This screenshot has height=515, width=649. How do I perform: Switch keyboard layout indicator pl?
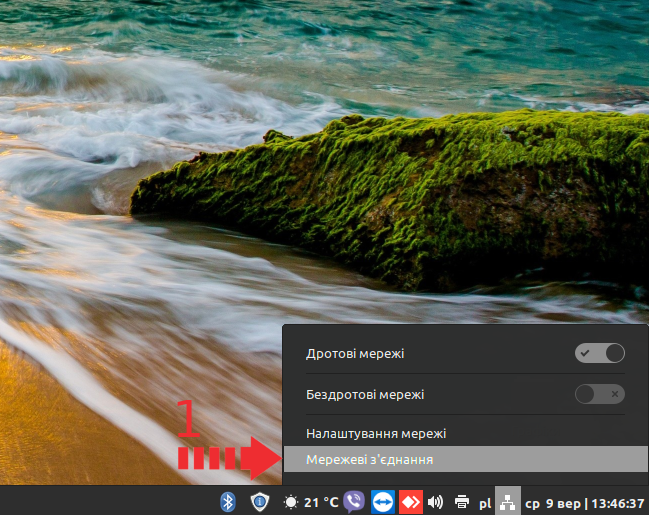click(485, 503)
